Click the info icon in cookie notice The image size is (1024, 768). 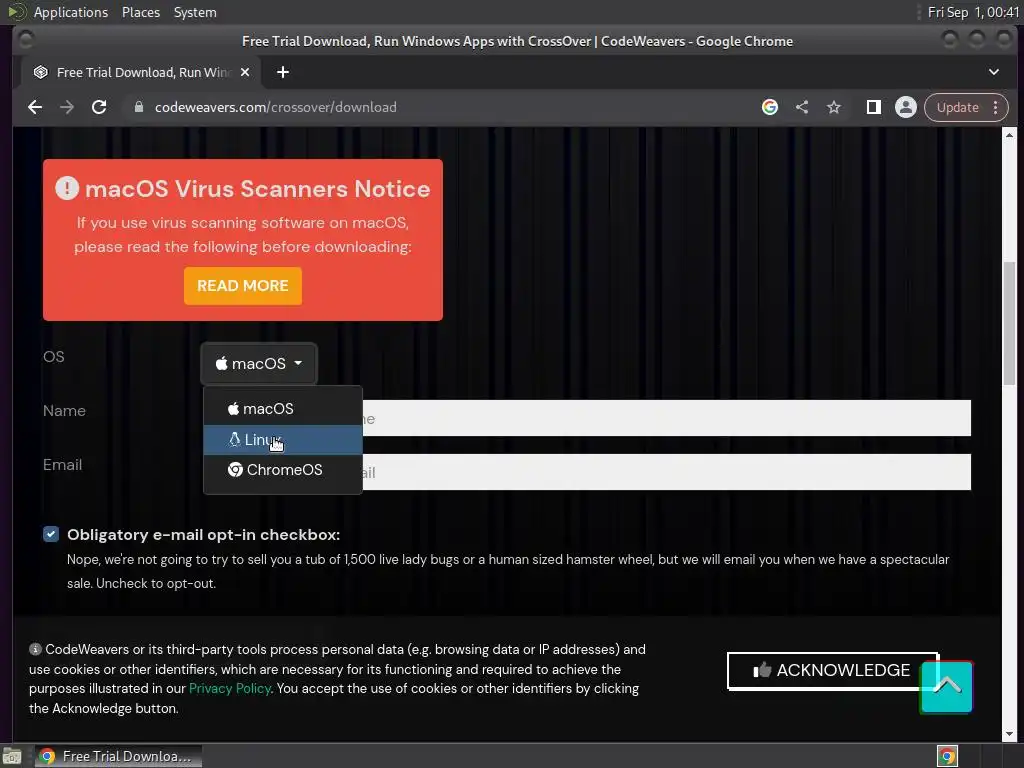(x=35, y=649)
